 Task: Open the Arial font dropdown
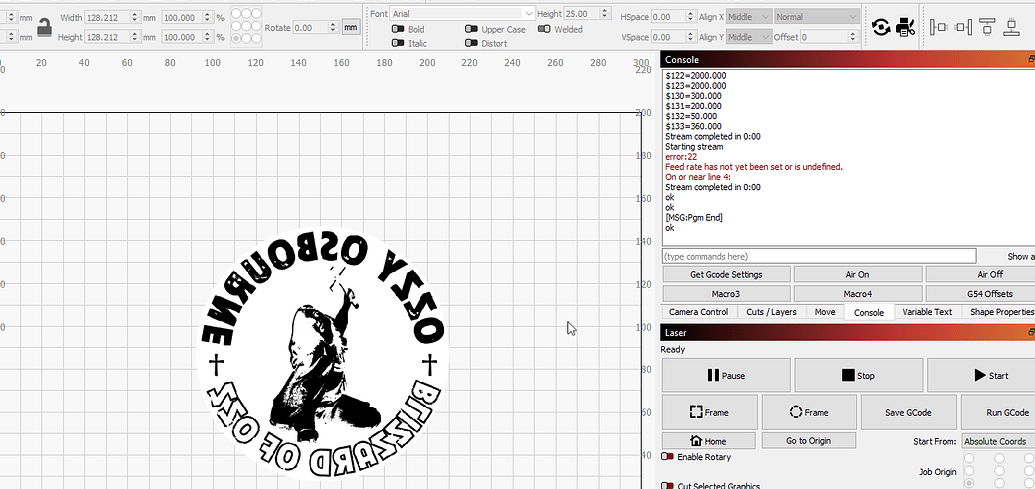[463, 13]
